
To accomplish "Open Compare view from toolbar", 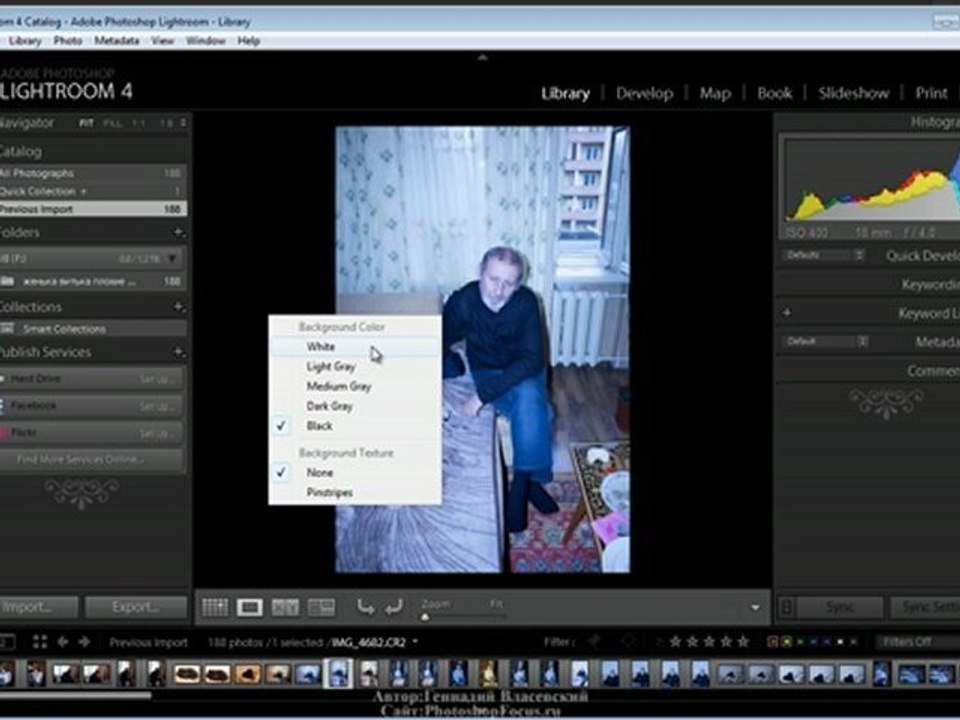I will [x=285, y=607].
